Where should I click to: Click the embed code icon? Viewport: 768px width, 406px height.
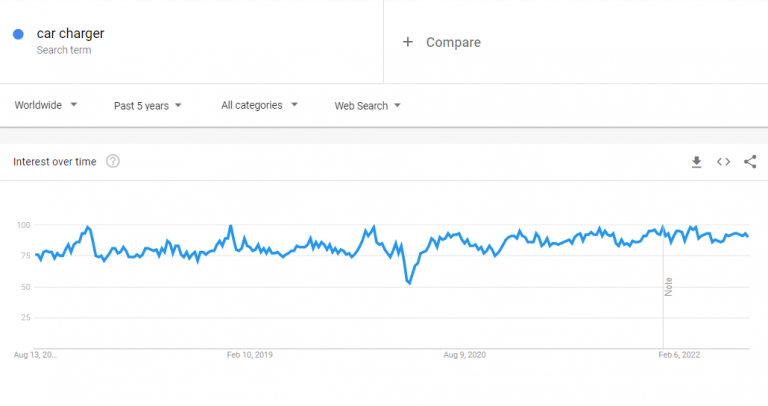tap(723, 162)
